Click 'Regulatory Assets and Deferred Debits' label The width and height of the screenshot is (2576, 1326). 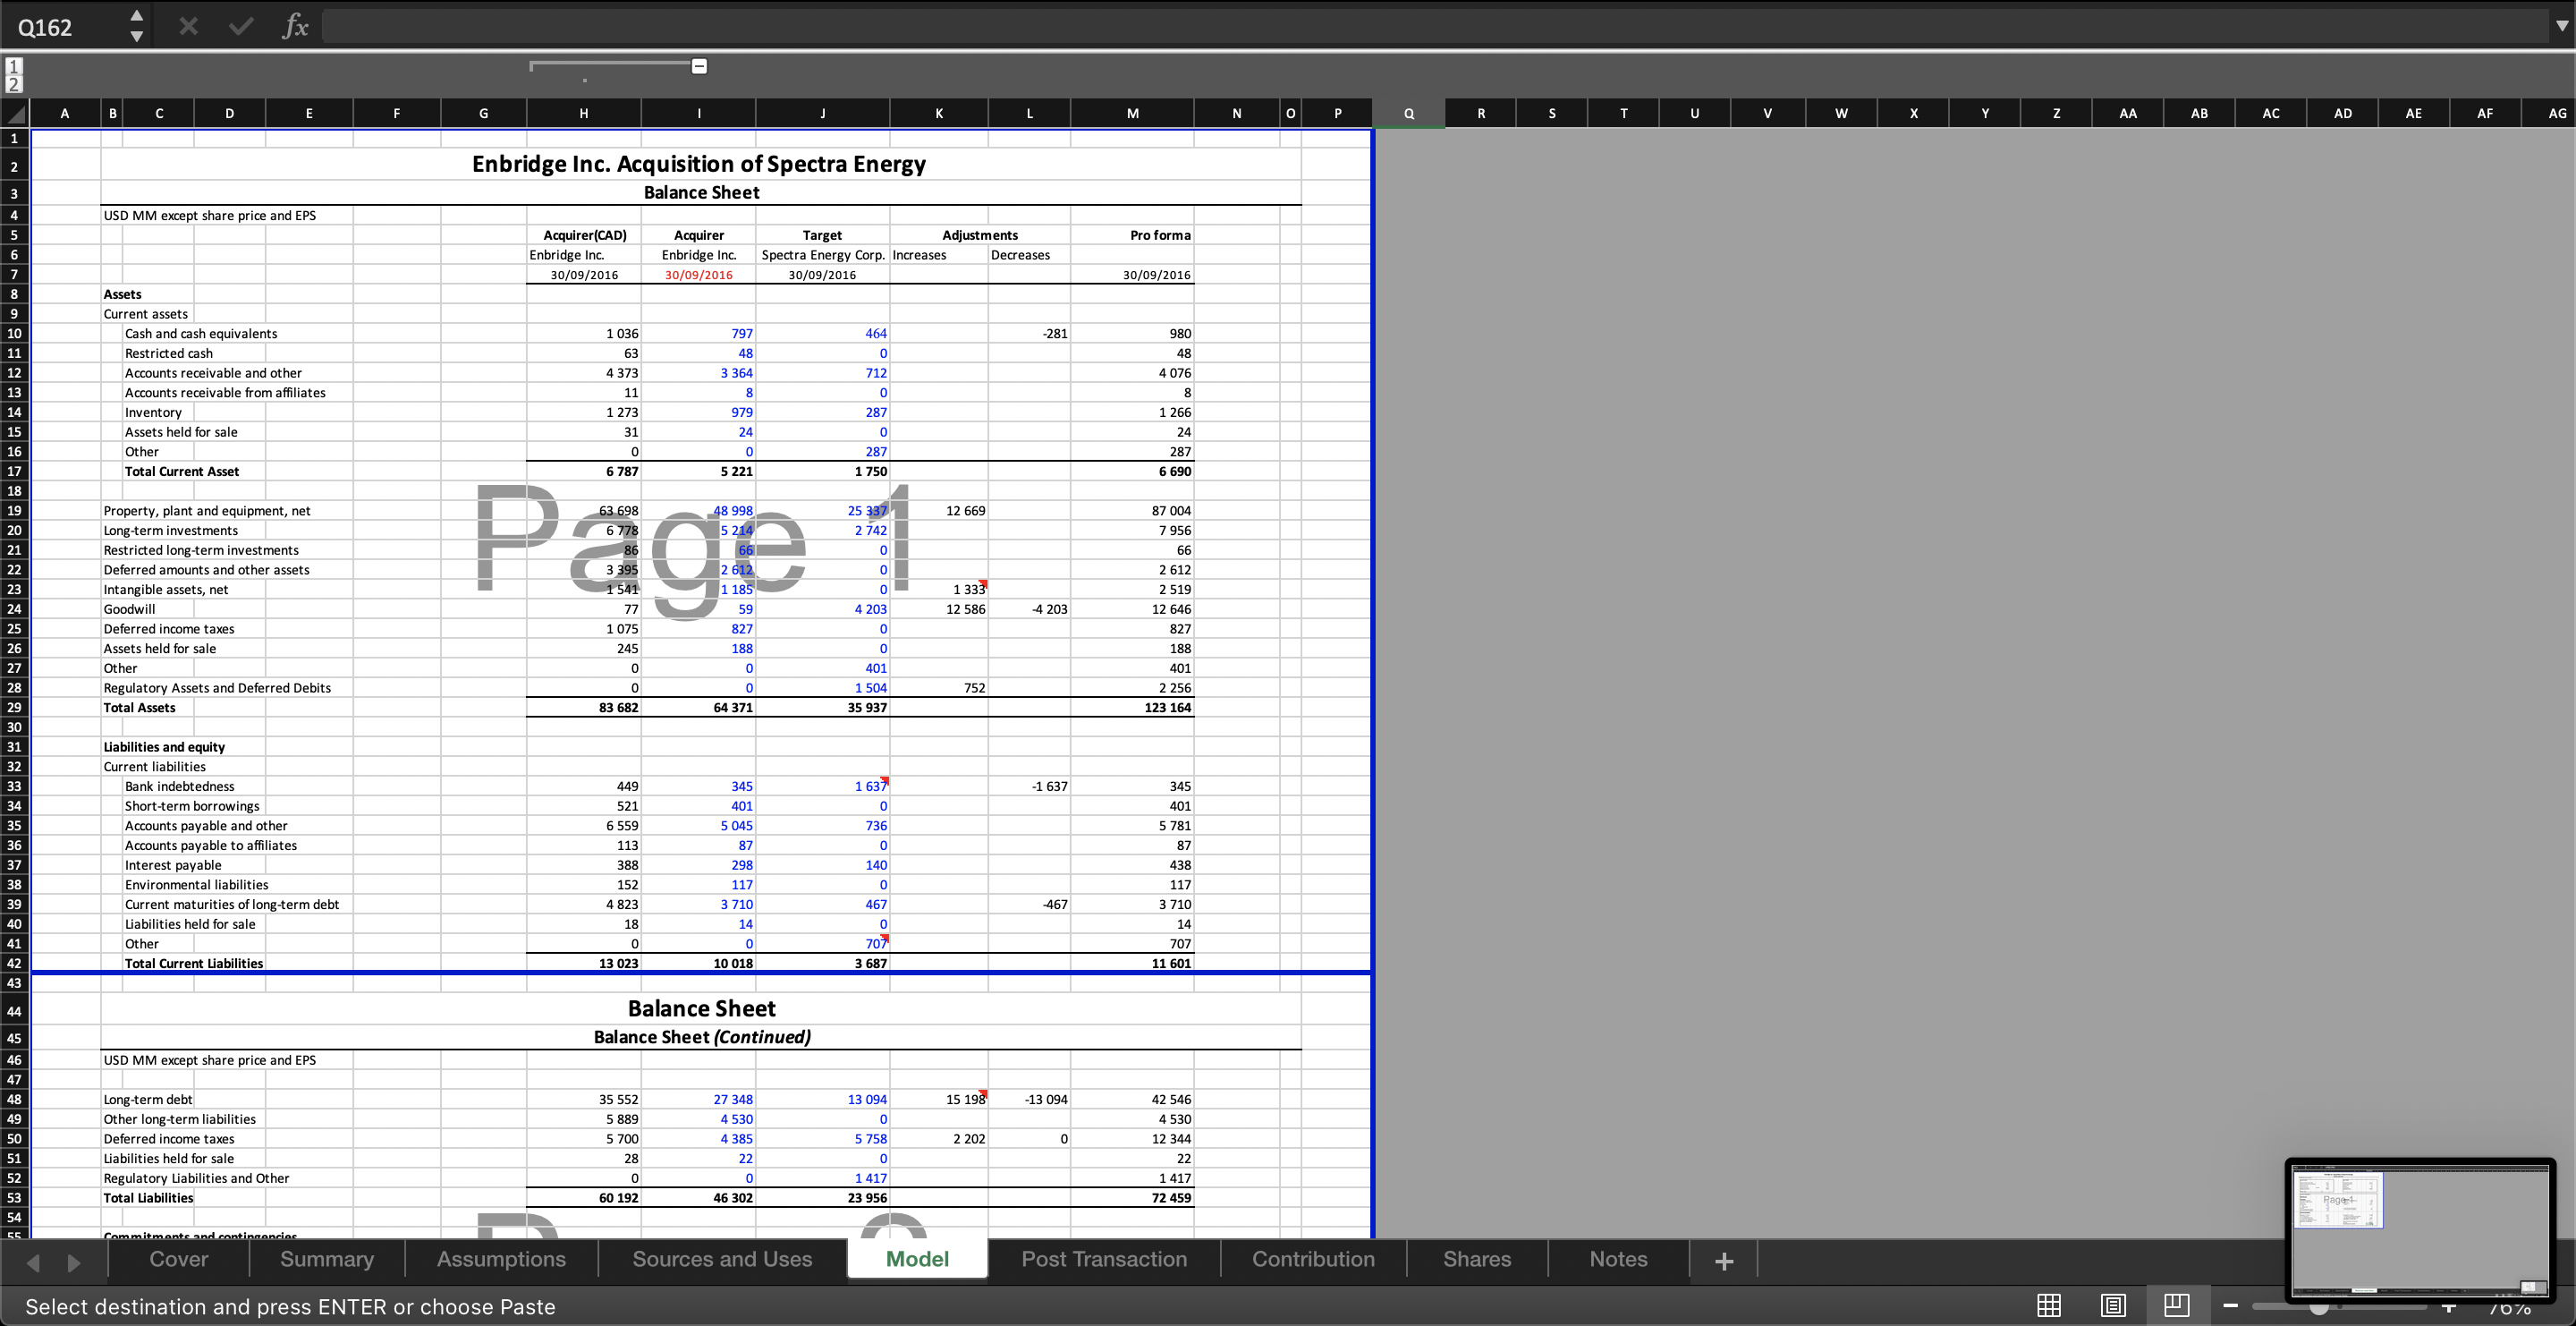click(217, 687)
